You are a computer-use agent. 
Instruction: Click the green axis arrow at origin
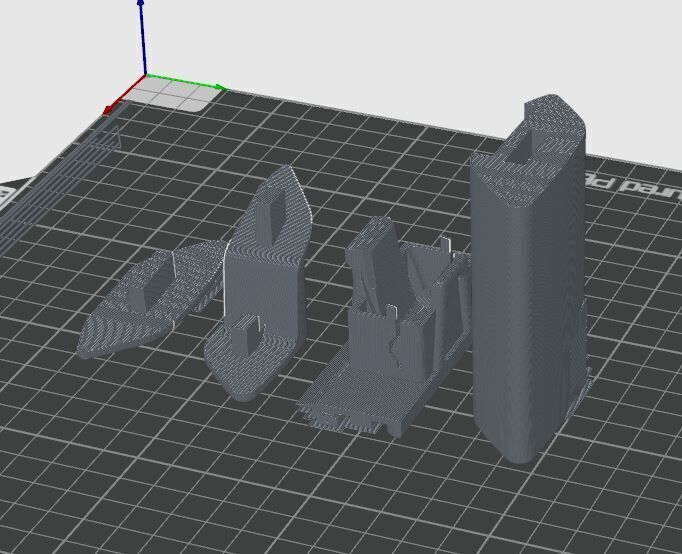[x=186, y=83]
